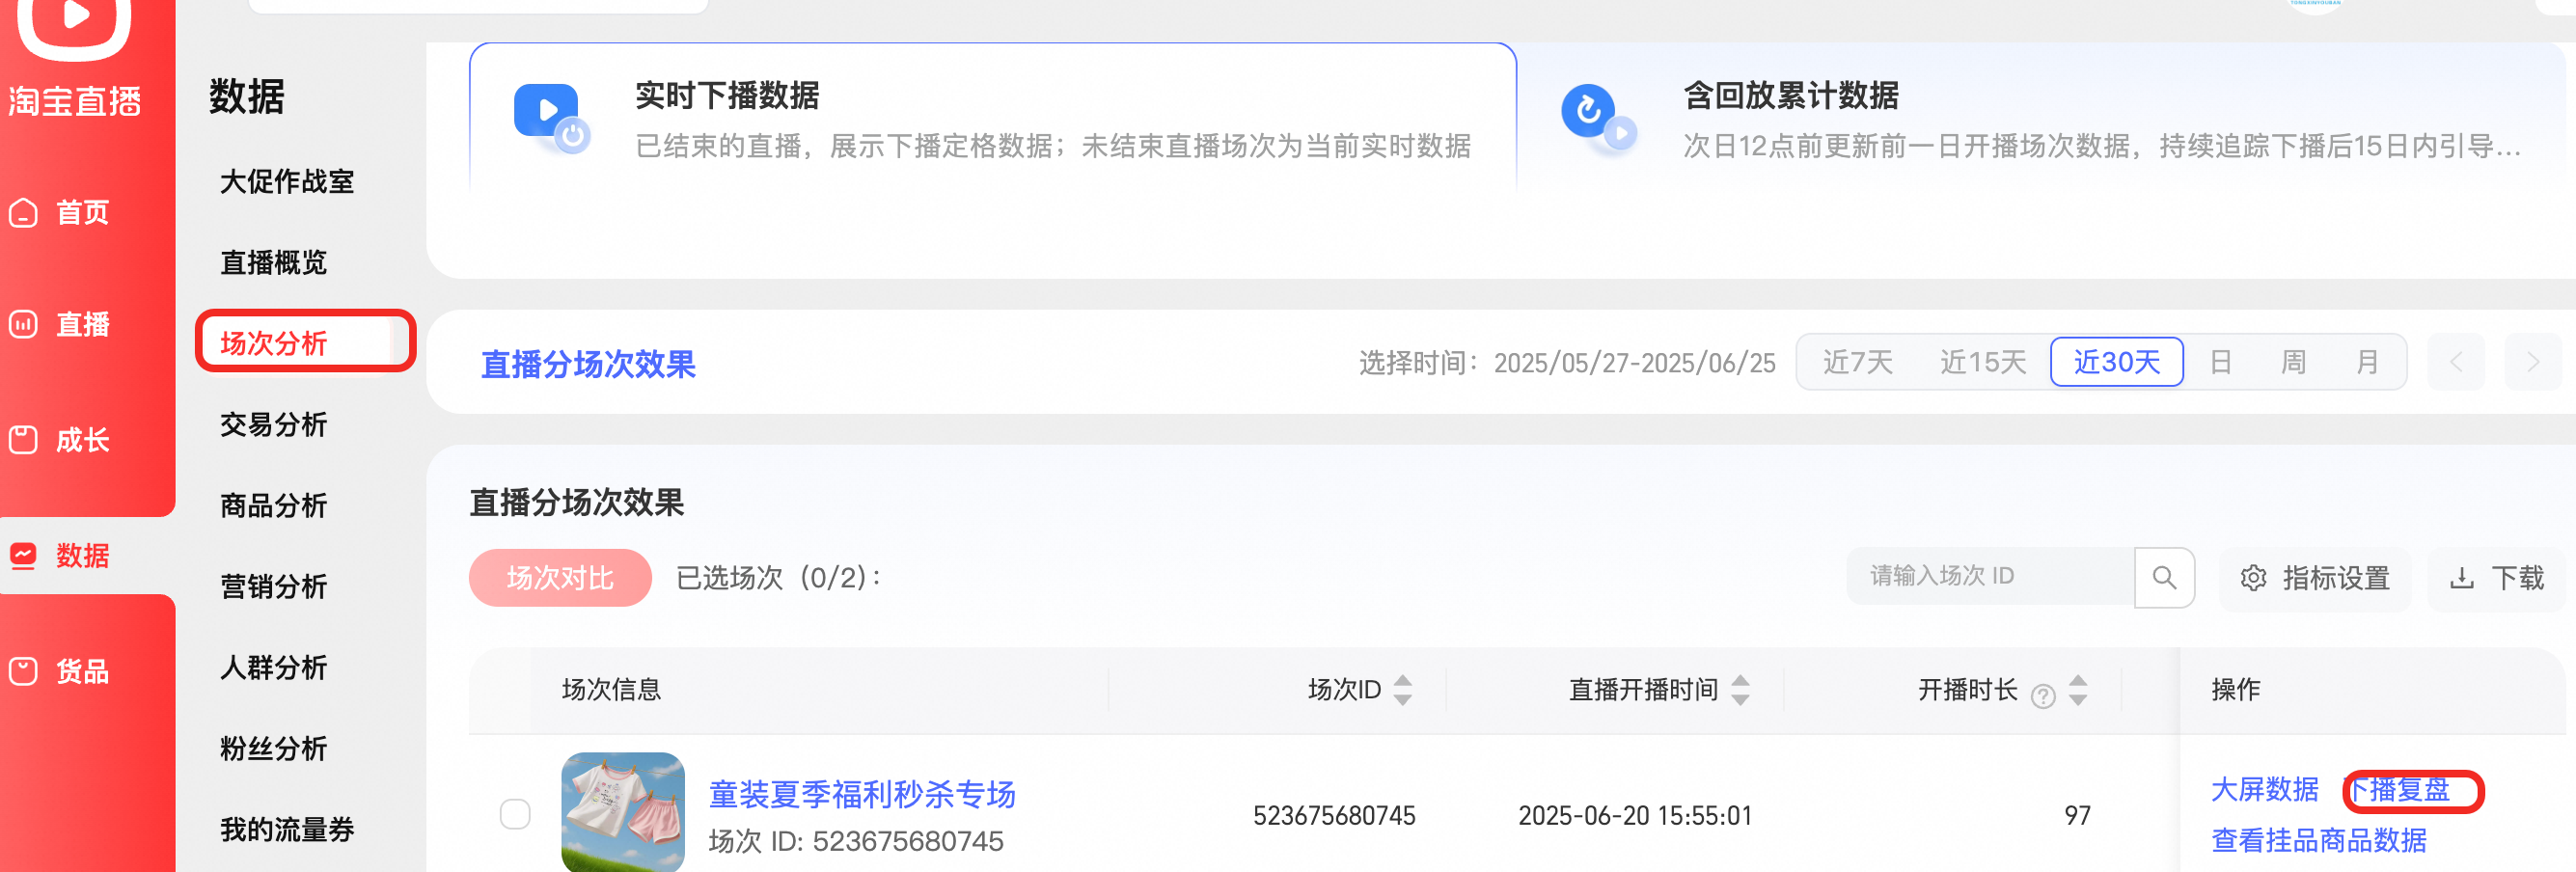Screen dimensions: 2576x872
Task: Go to previous date period arrow
Action: tap(2456, 362)
